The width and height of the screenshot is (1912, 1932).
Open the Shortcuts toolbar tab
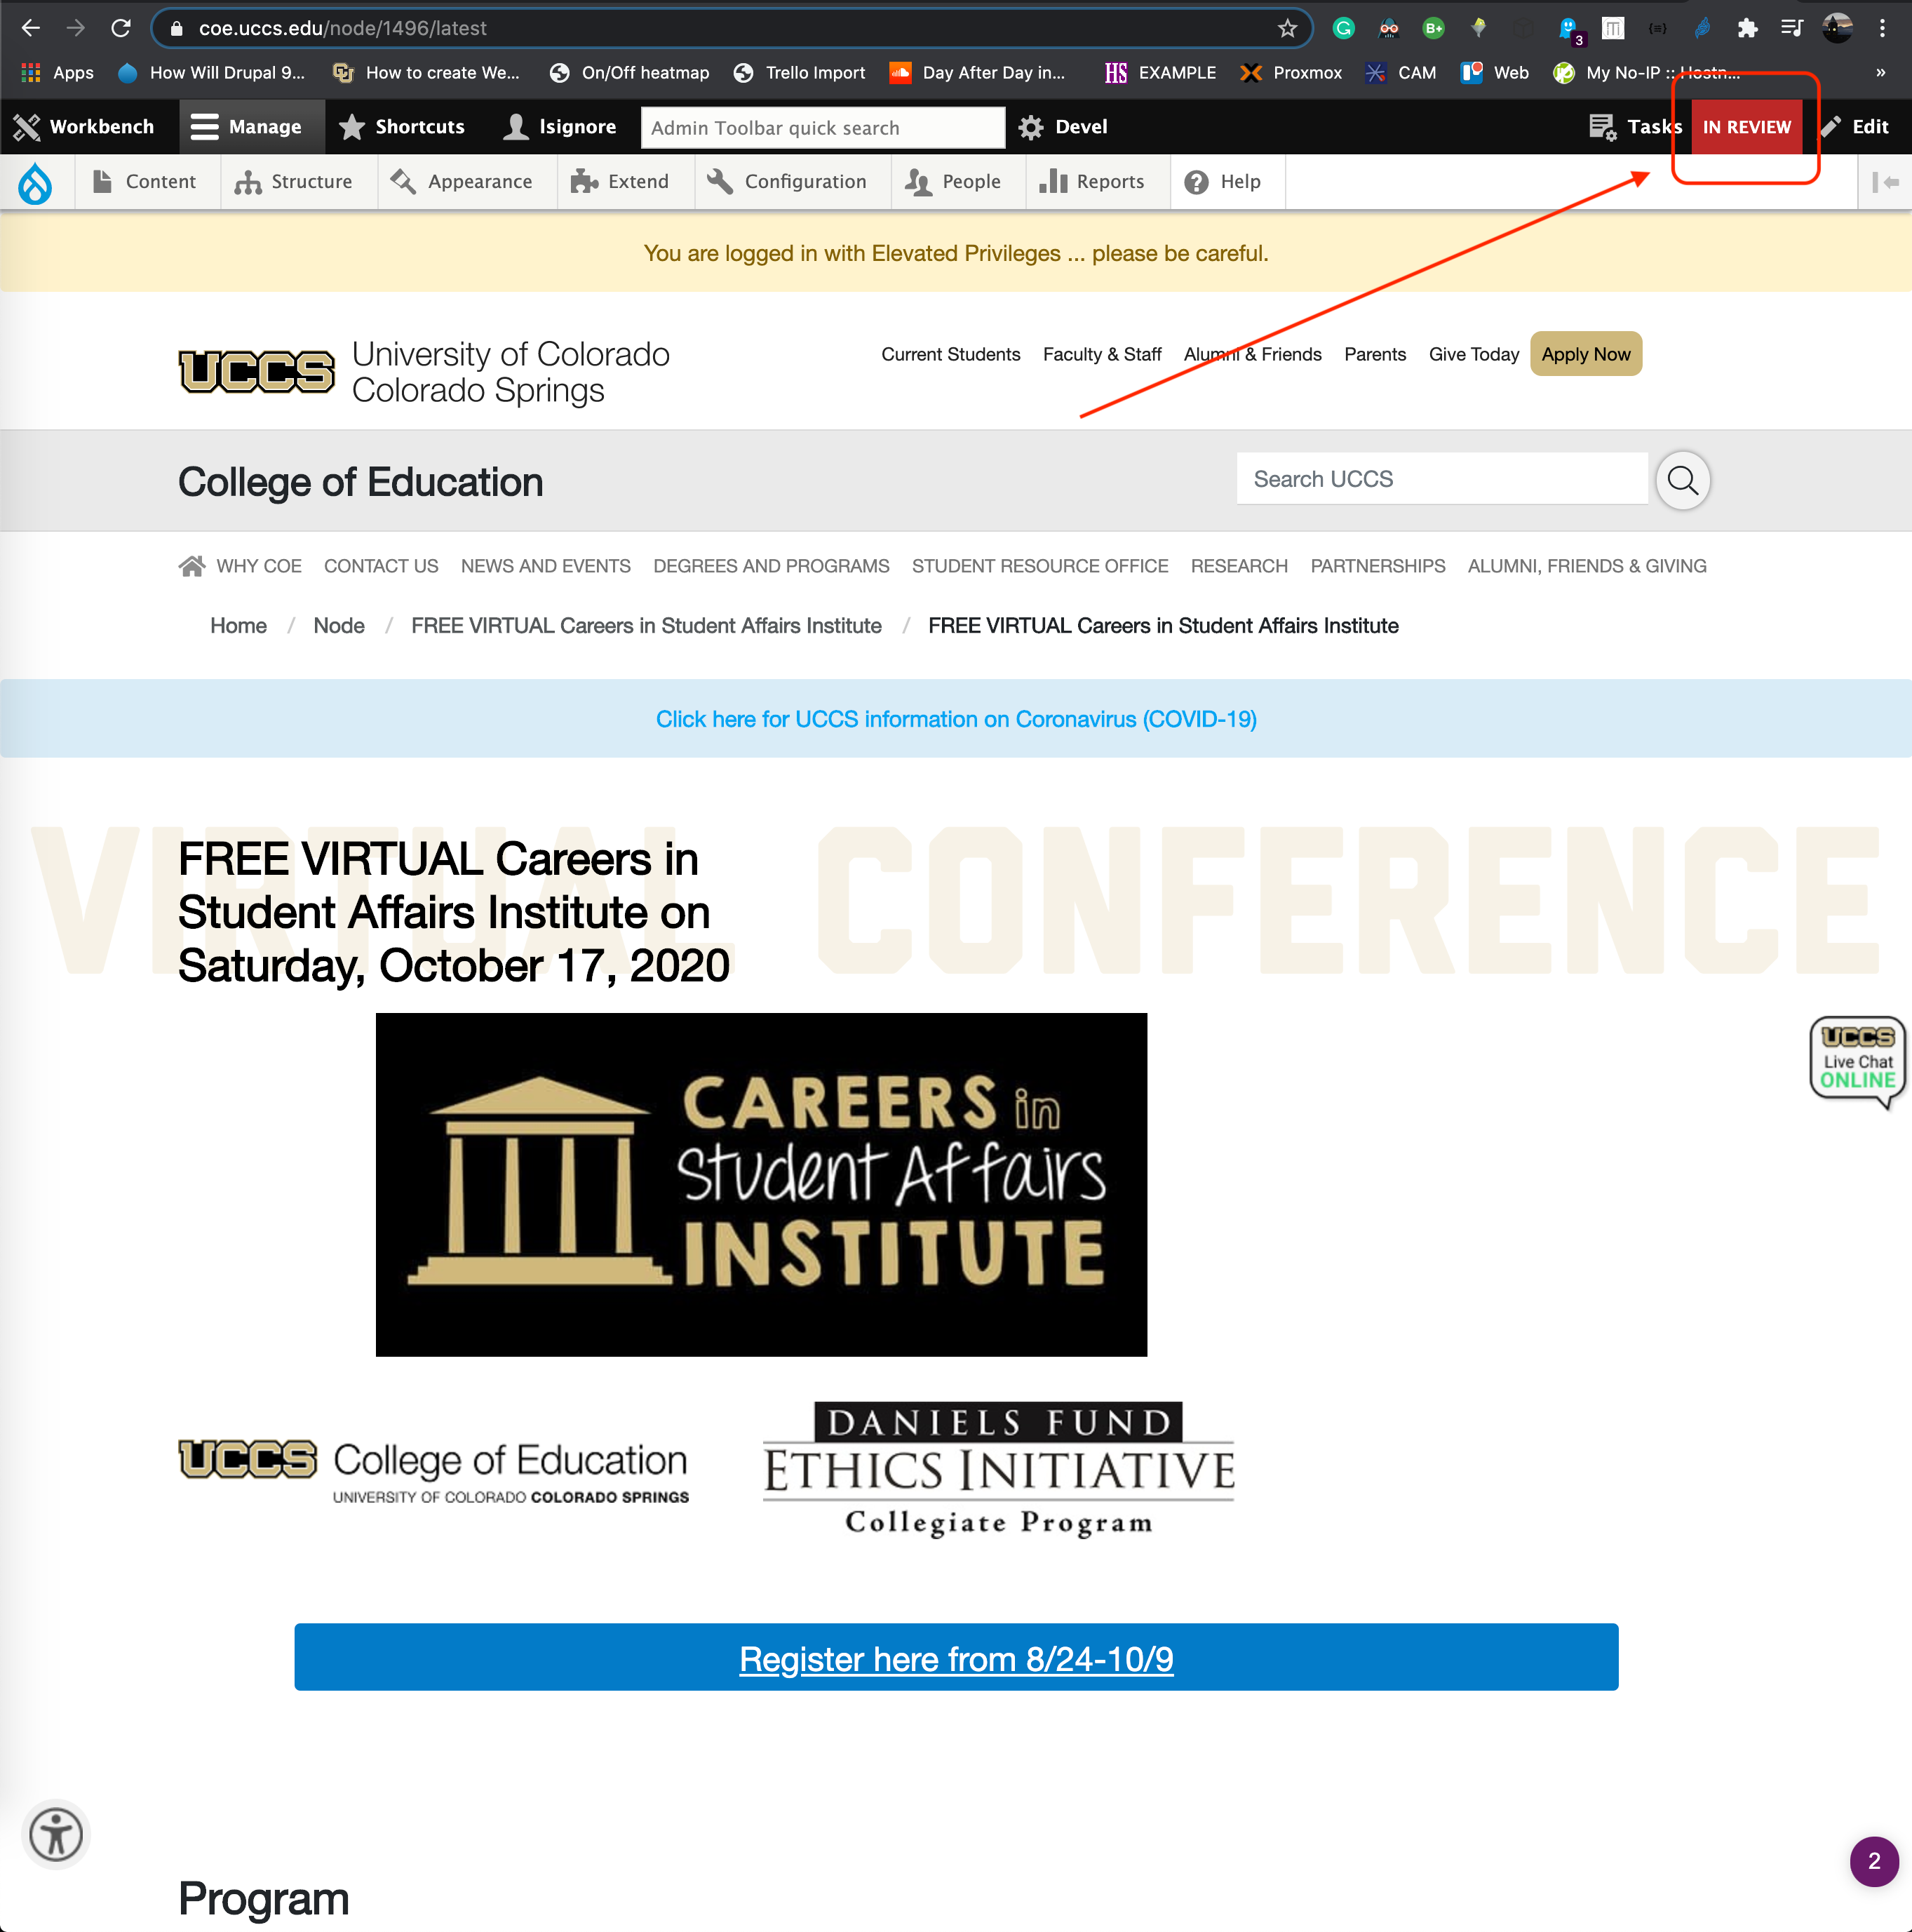click(402, 127)
